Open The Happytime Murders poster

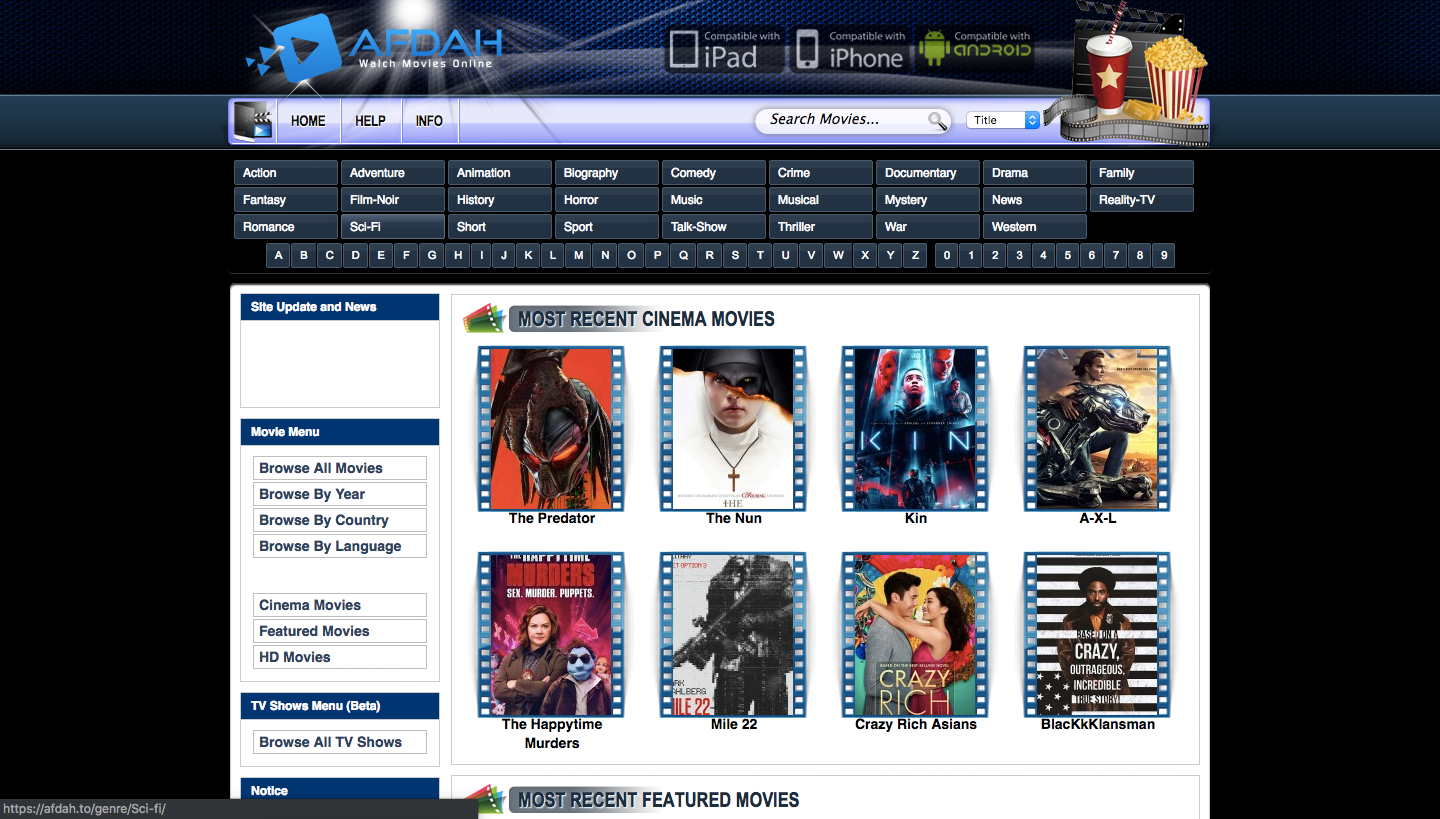pyautogui.click(x=551, y=635)
